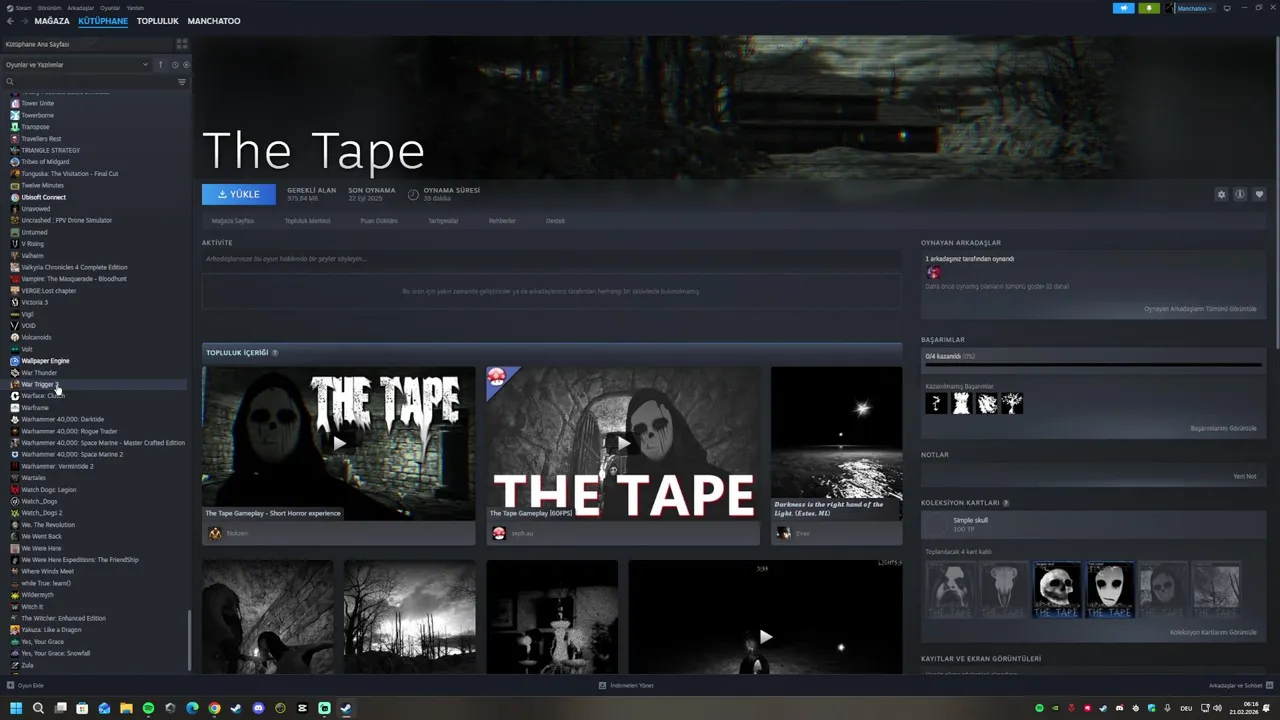Open the Darkness screenshot thumbnail
This screenshot has width=1280, height=720.
(836, 443)
